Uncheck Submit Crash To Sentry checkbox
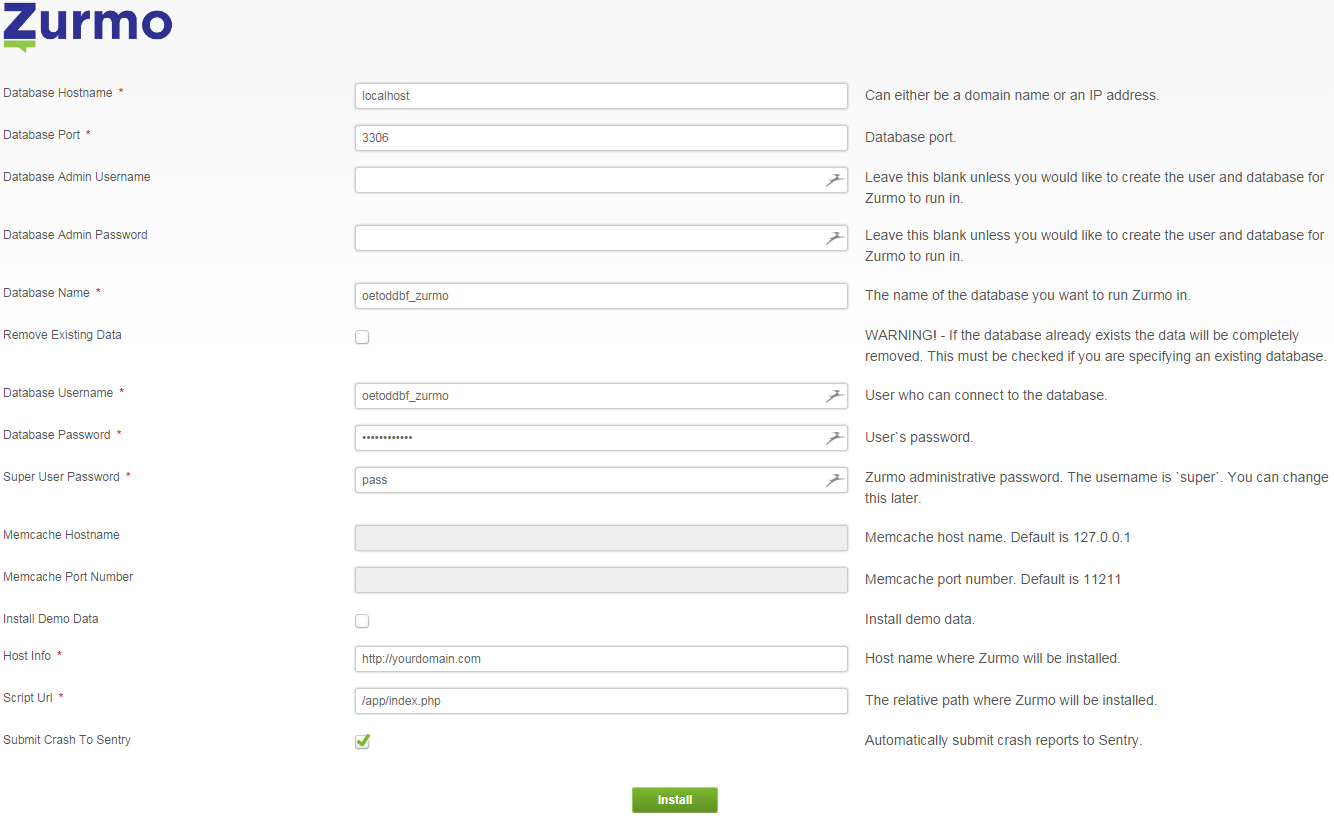The height and width of the screenshot is (820, 1334). click(362, 741)
